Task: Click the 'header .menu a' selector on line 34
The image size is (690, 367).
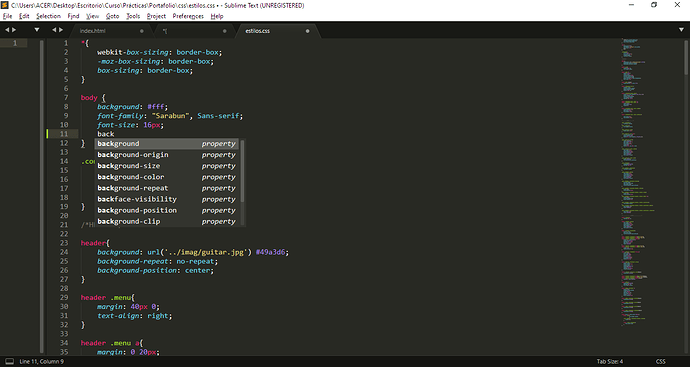Action: point(110,343)
